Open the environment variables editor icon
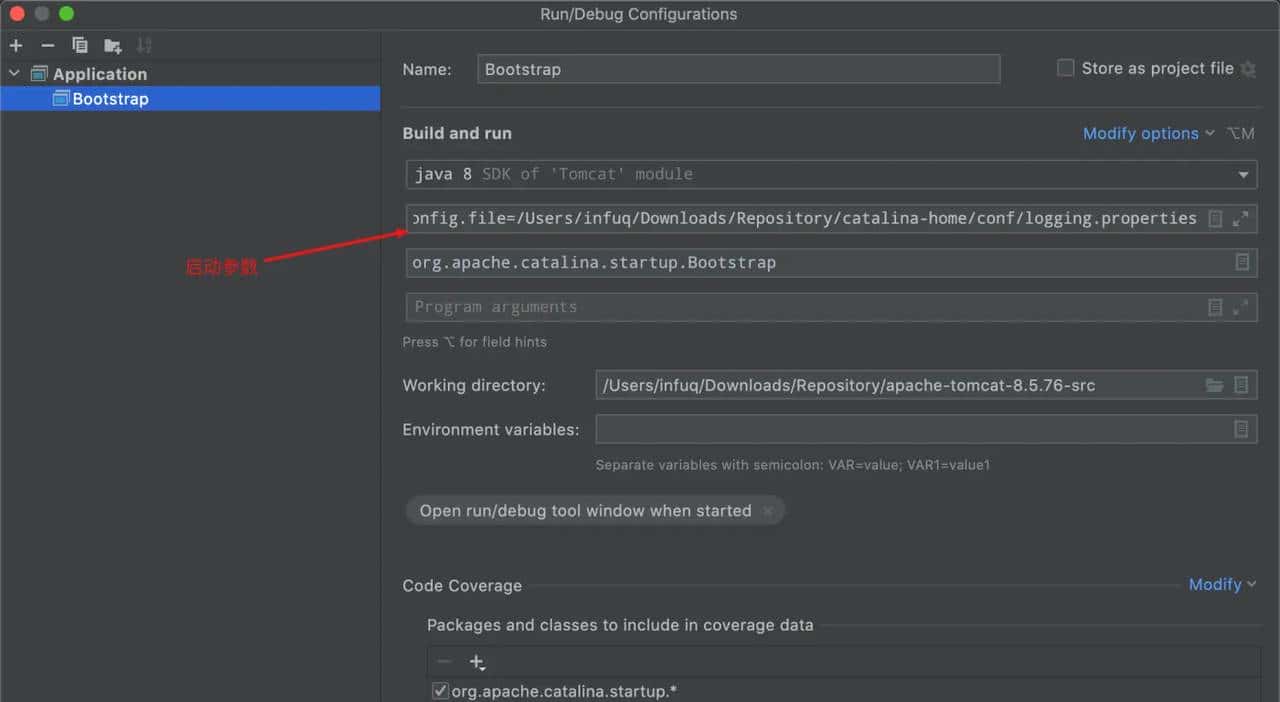1280x702 pixels. [1241, 429]
